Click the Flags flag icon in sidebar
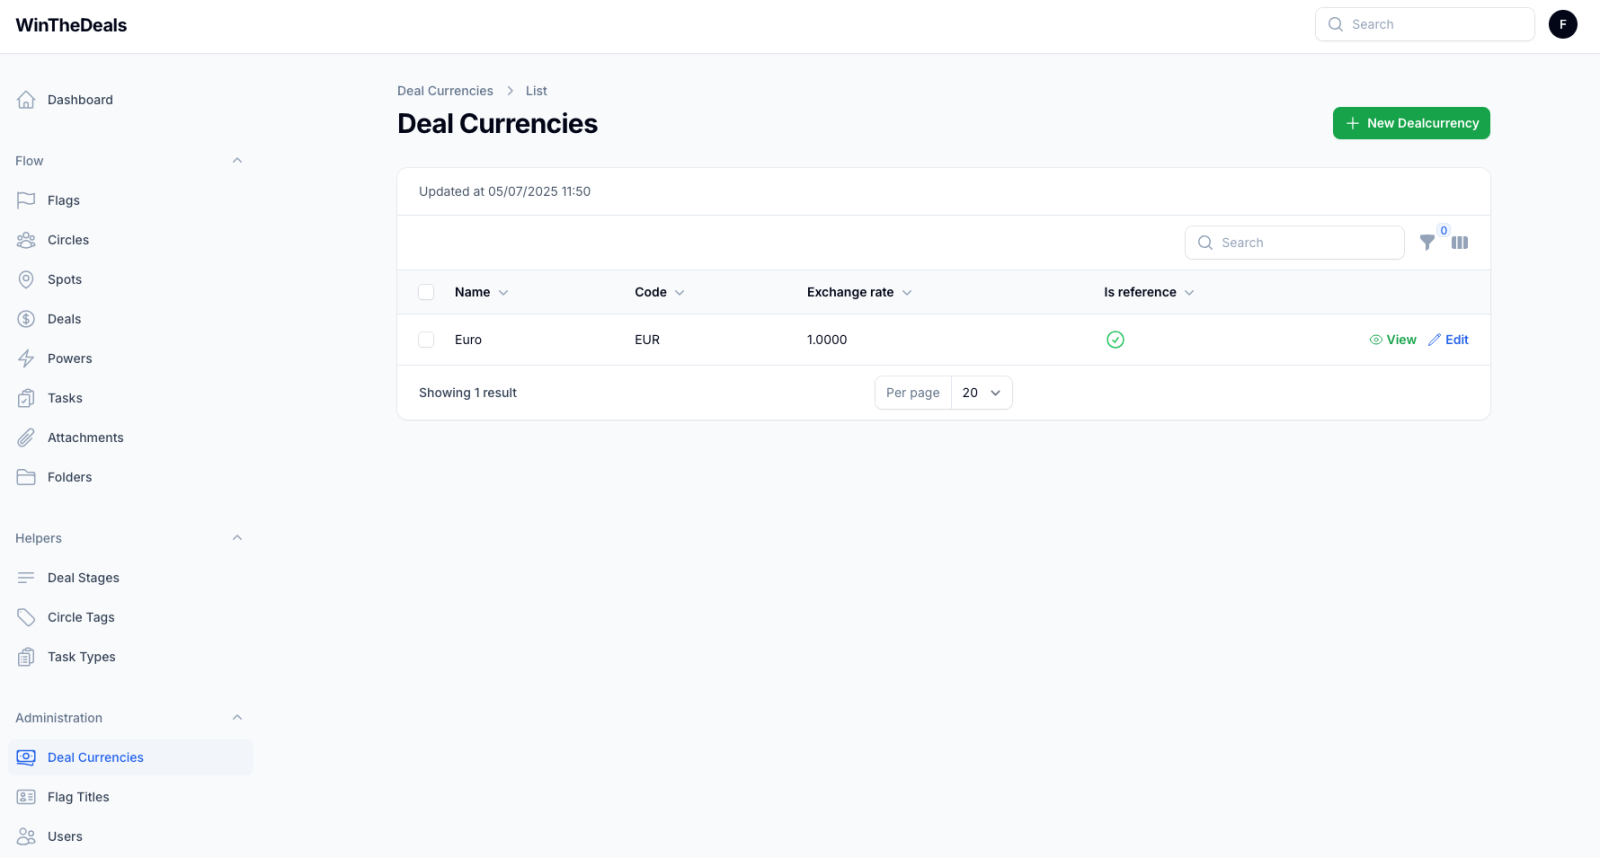Viewport: 1600px width, 858px height. point(26,200)
